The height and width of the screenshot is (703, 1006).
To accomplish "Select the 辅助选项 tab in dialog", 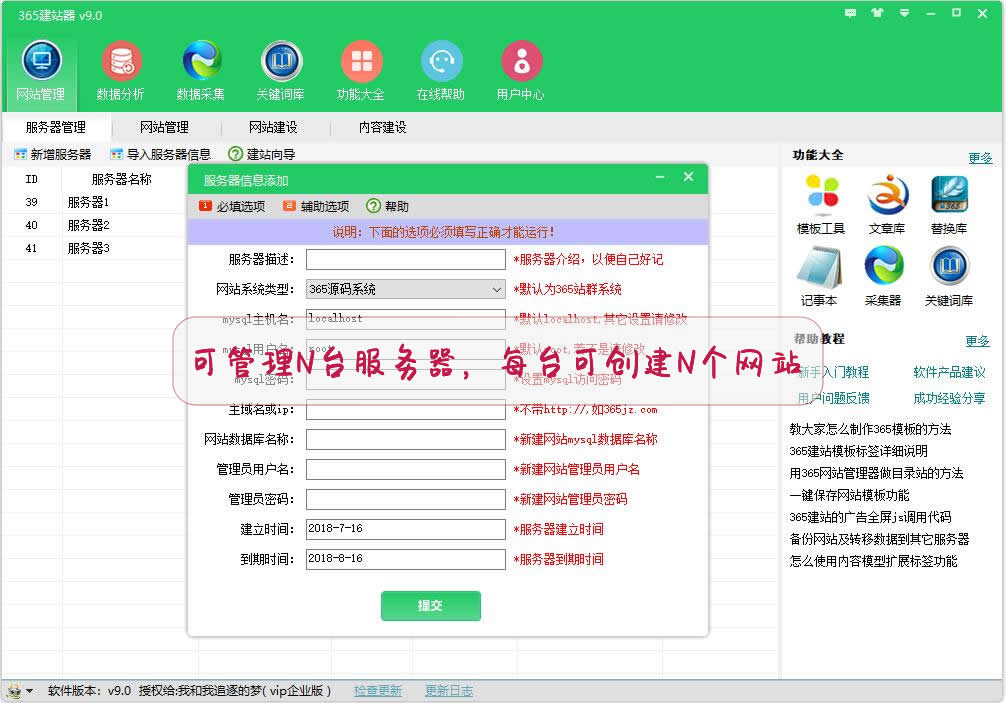I will (317, 207).
